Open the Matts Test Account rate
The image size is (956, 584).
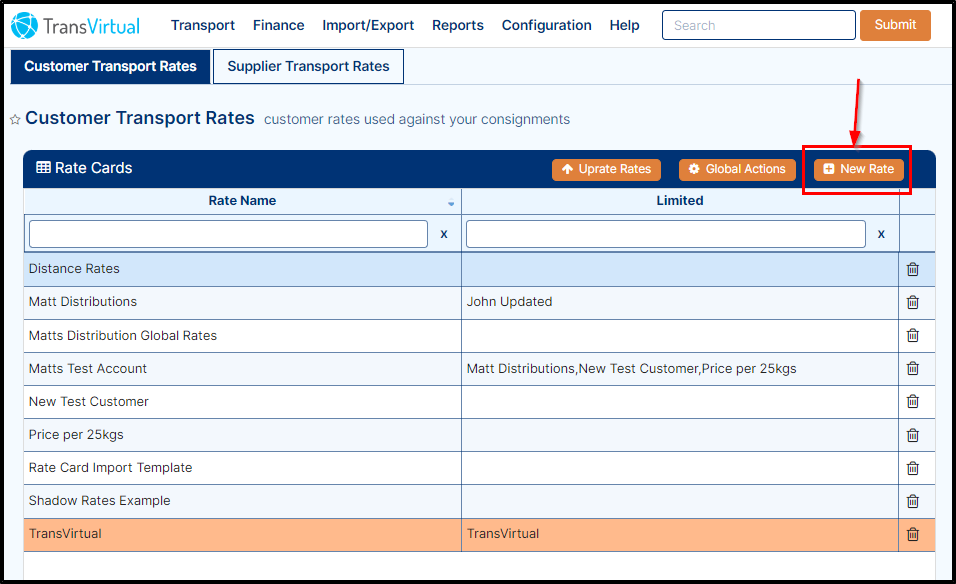(88, 369)
